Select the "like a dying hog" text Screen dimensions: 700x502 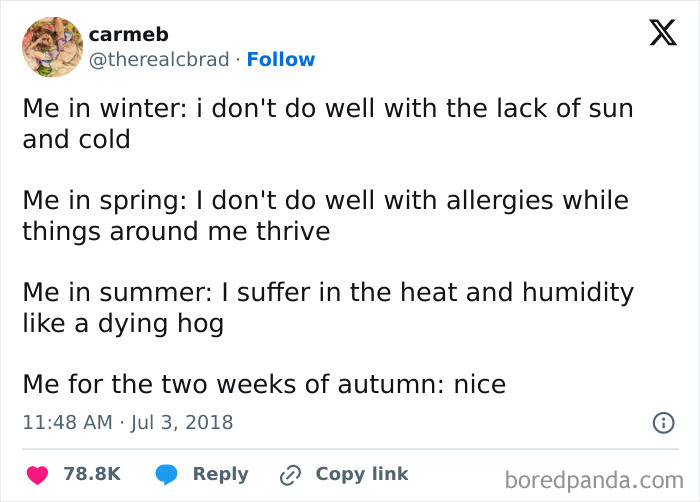click(123, 323)
